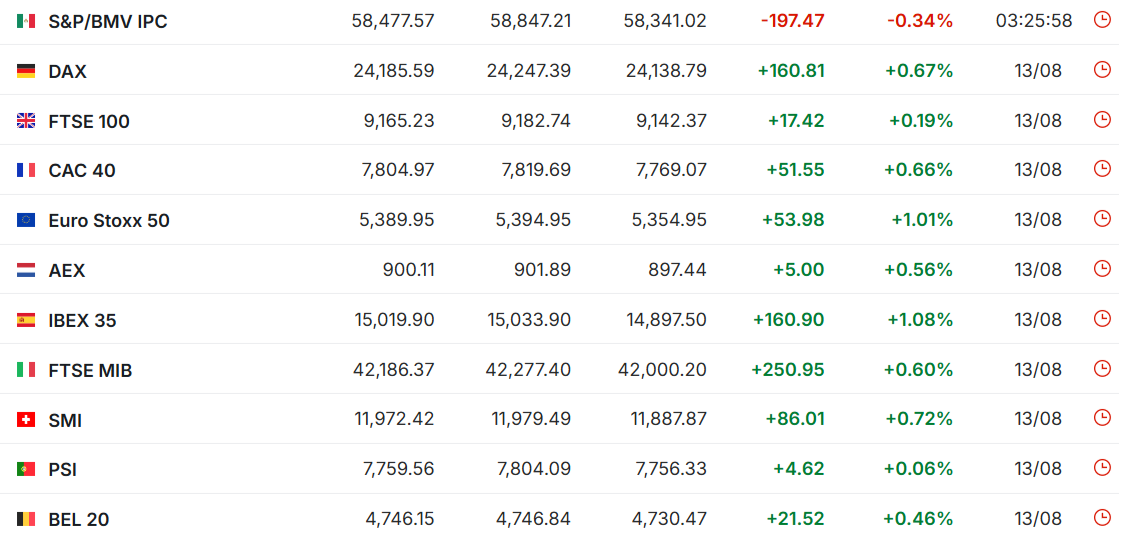Open the FTSE MIB index link
This screenshot has width=1121, height=537.
click(x=90, y=370)
